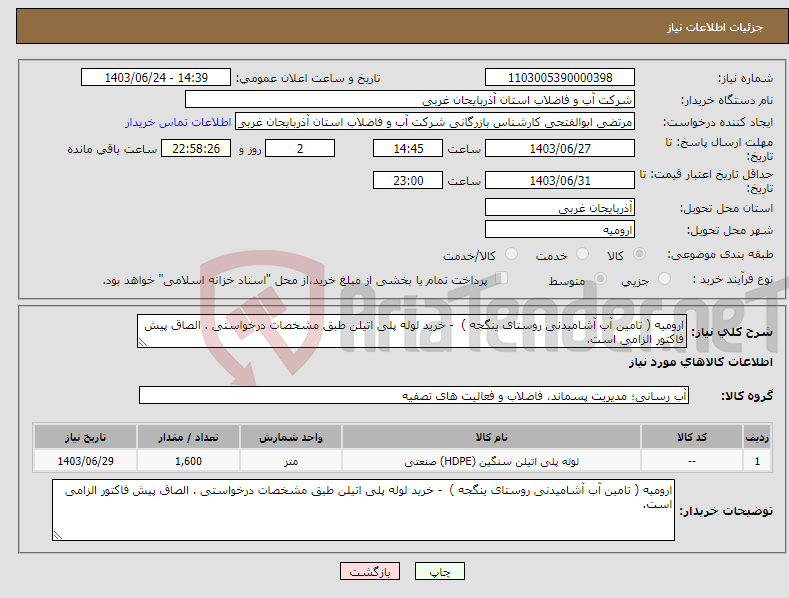Click the remaining days field showing 2
The width and height of the screenshot is (789, 598).
click(300, 148)
